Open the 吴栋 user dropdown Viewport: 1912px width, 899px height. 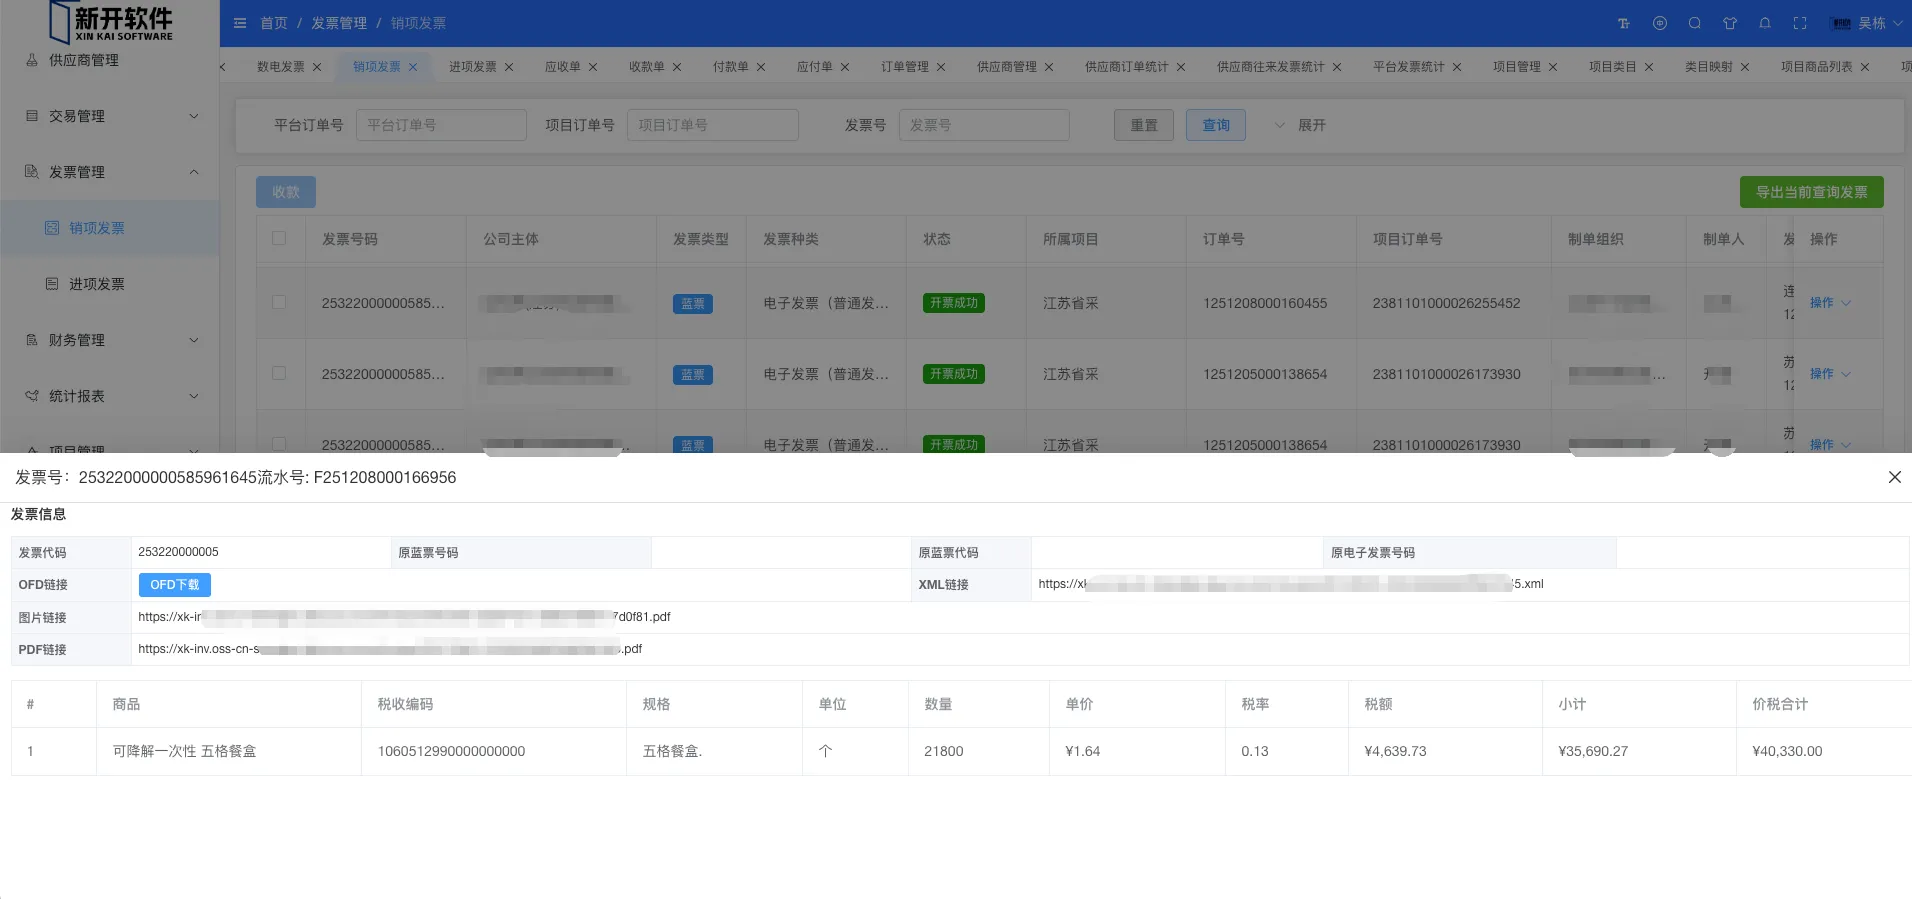click(x=1870, y=23)
